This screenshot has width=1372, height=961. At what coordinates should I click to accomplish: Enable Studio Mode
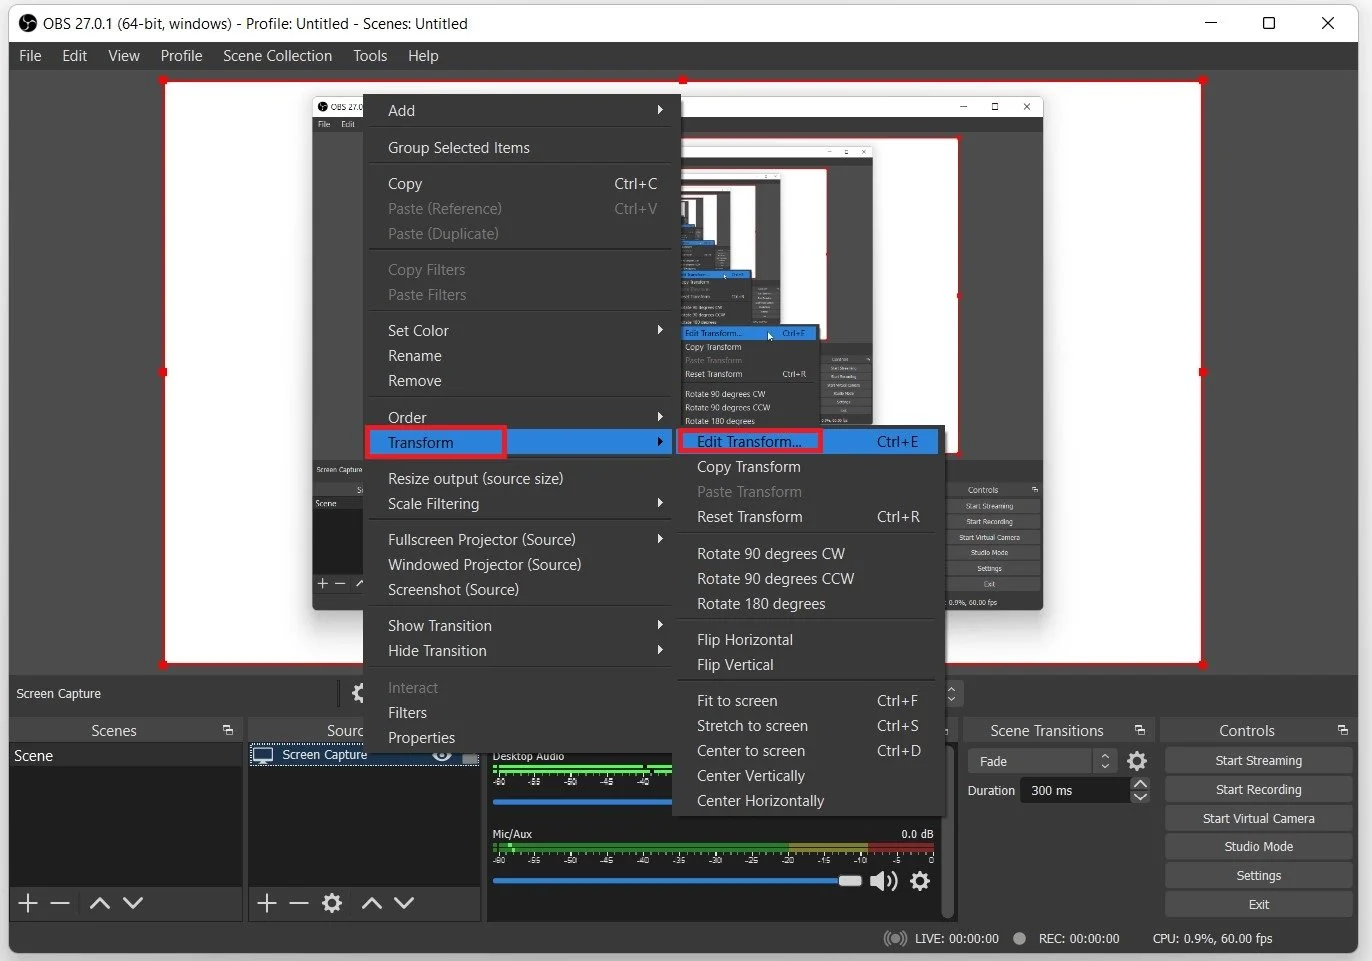[1258, 846]
